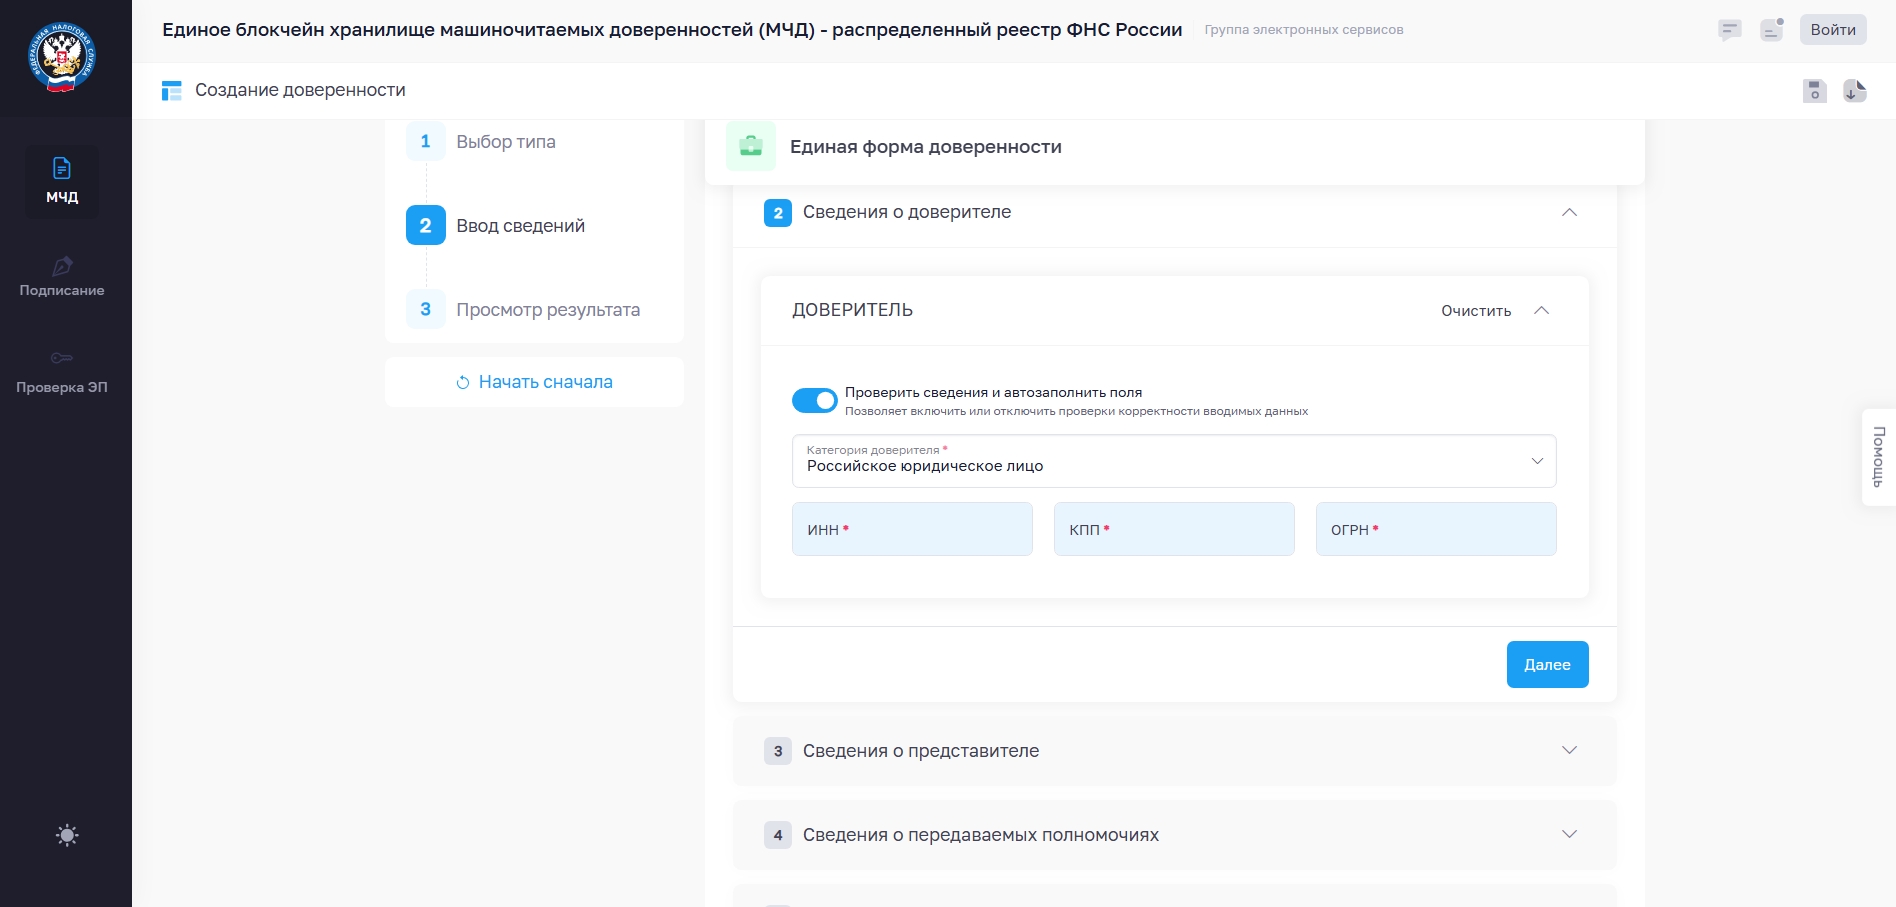Viewport: 1896px width, 907px height.
Task: Collapse the Сведения о доверителе section
Action: click(x=1569, y=212)
